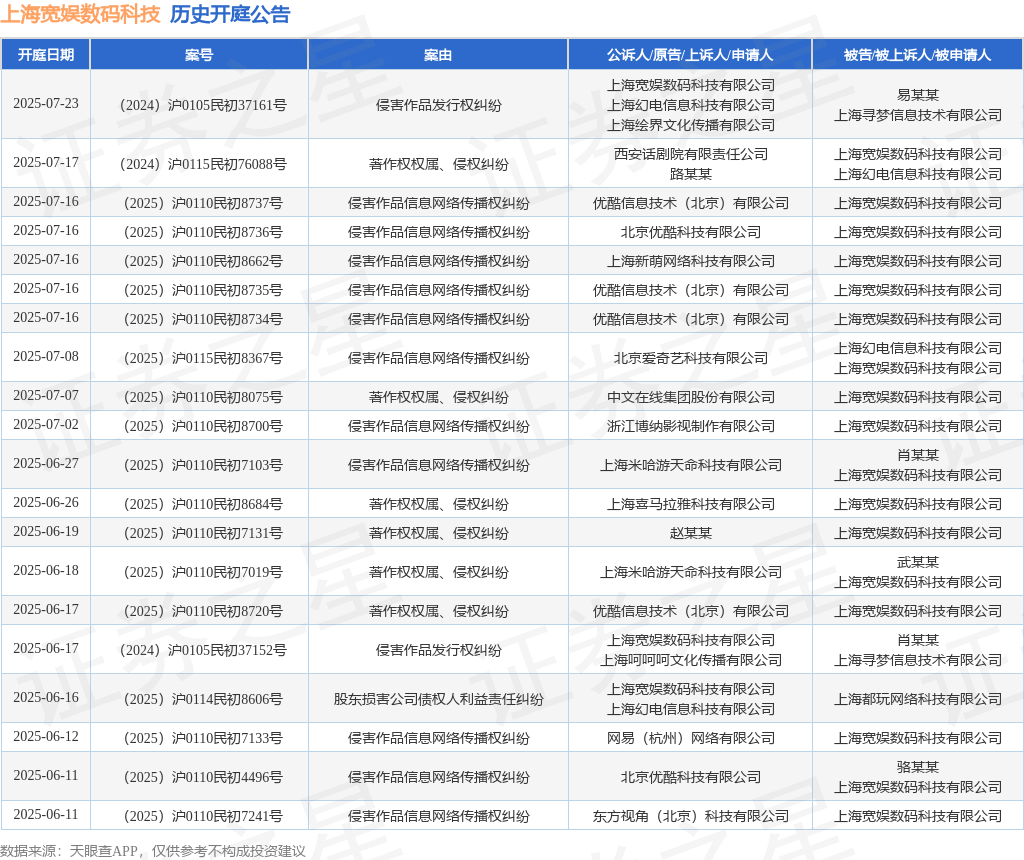
Task: Click plaintiff 浙江博纳影视制作有限公司
Action: tap(691, 426)
